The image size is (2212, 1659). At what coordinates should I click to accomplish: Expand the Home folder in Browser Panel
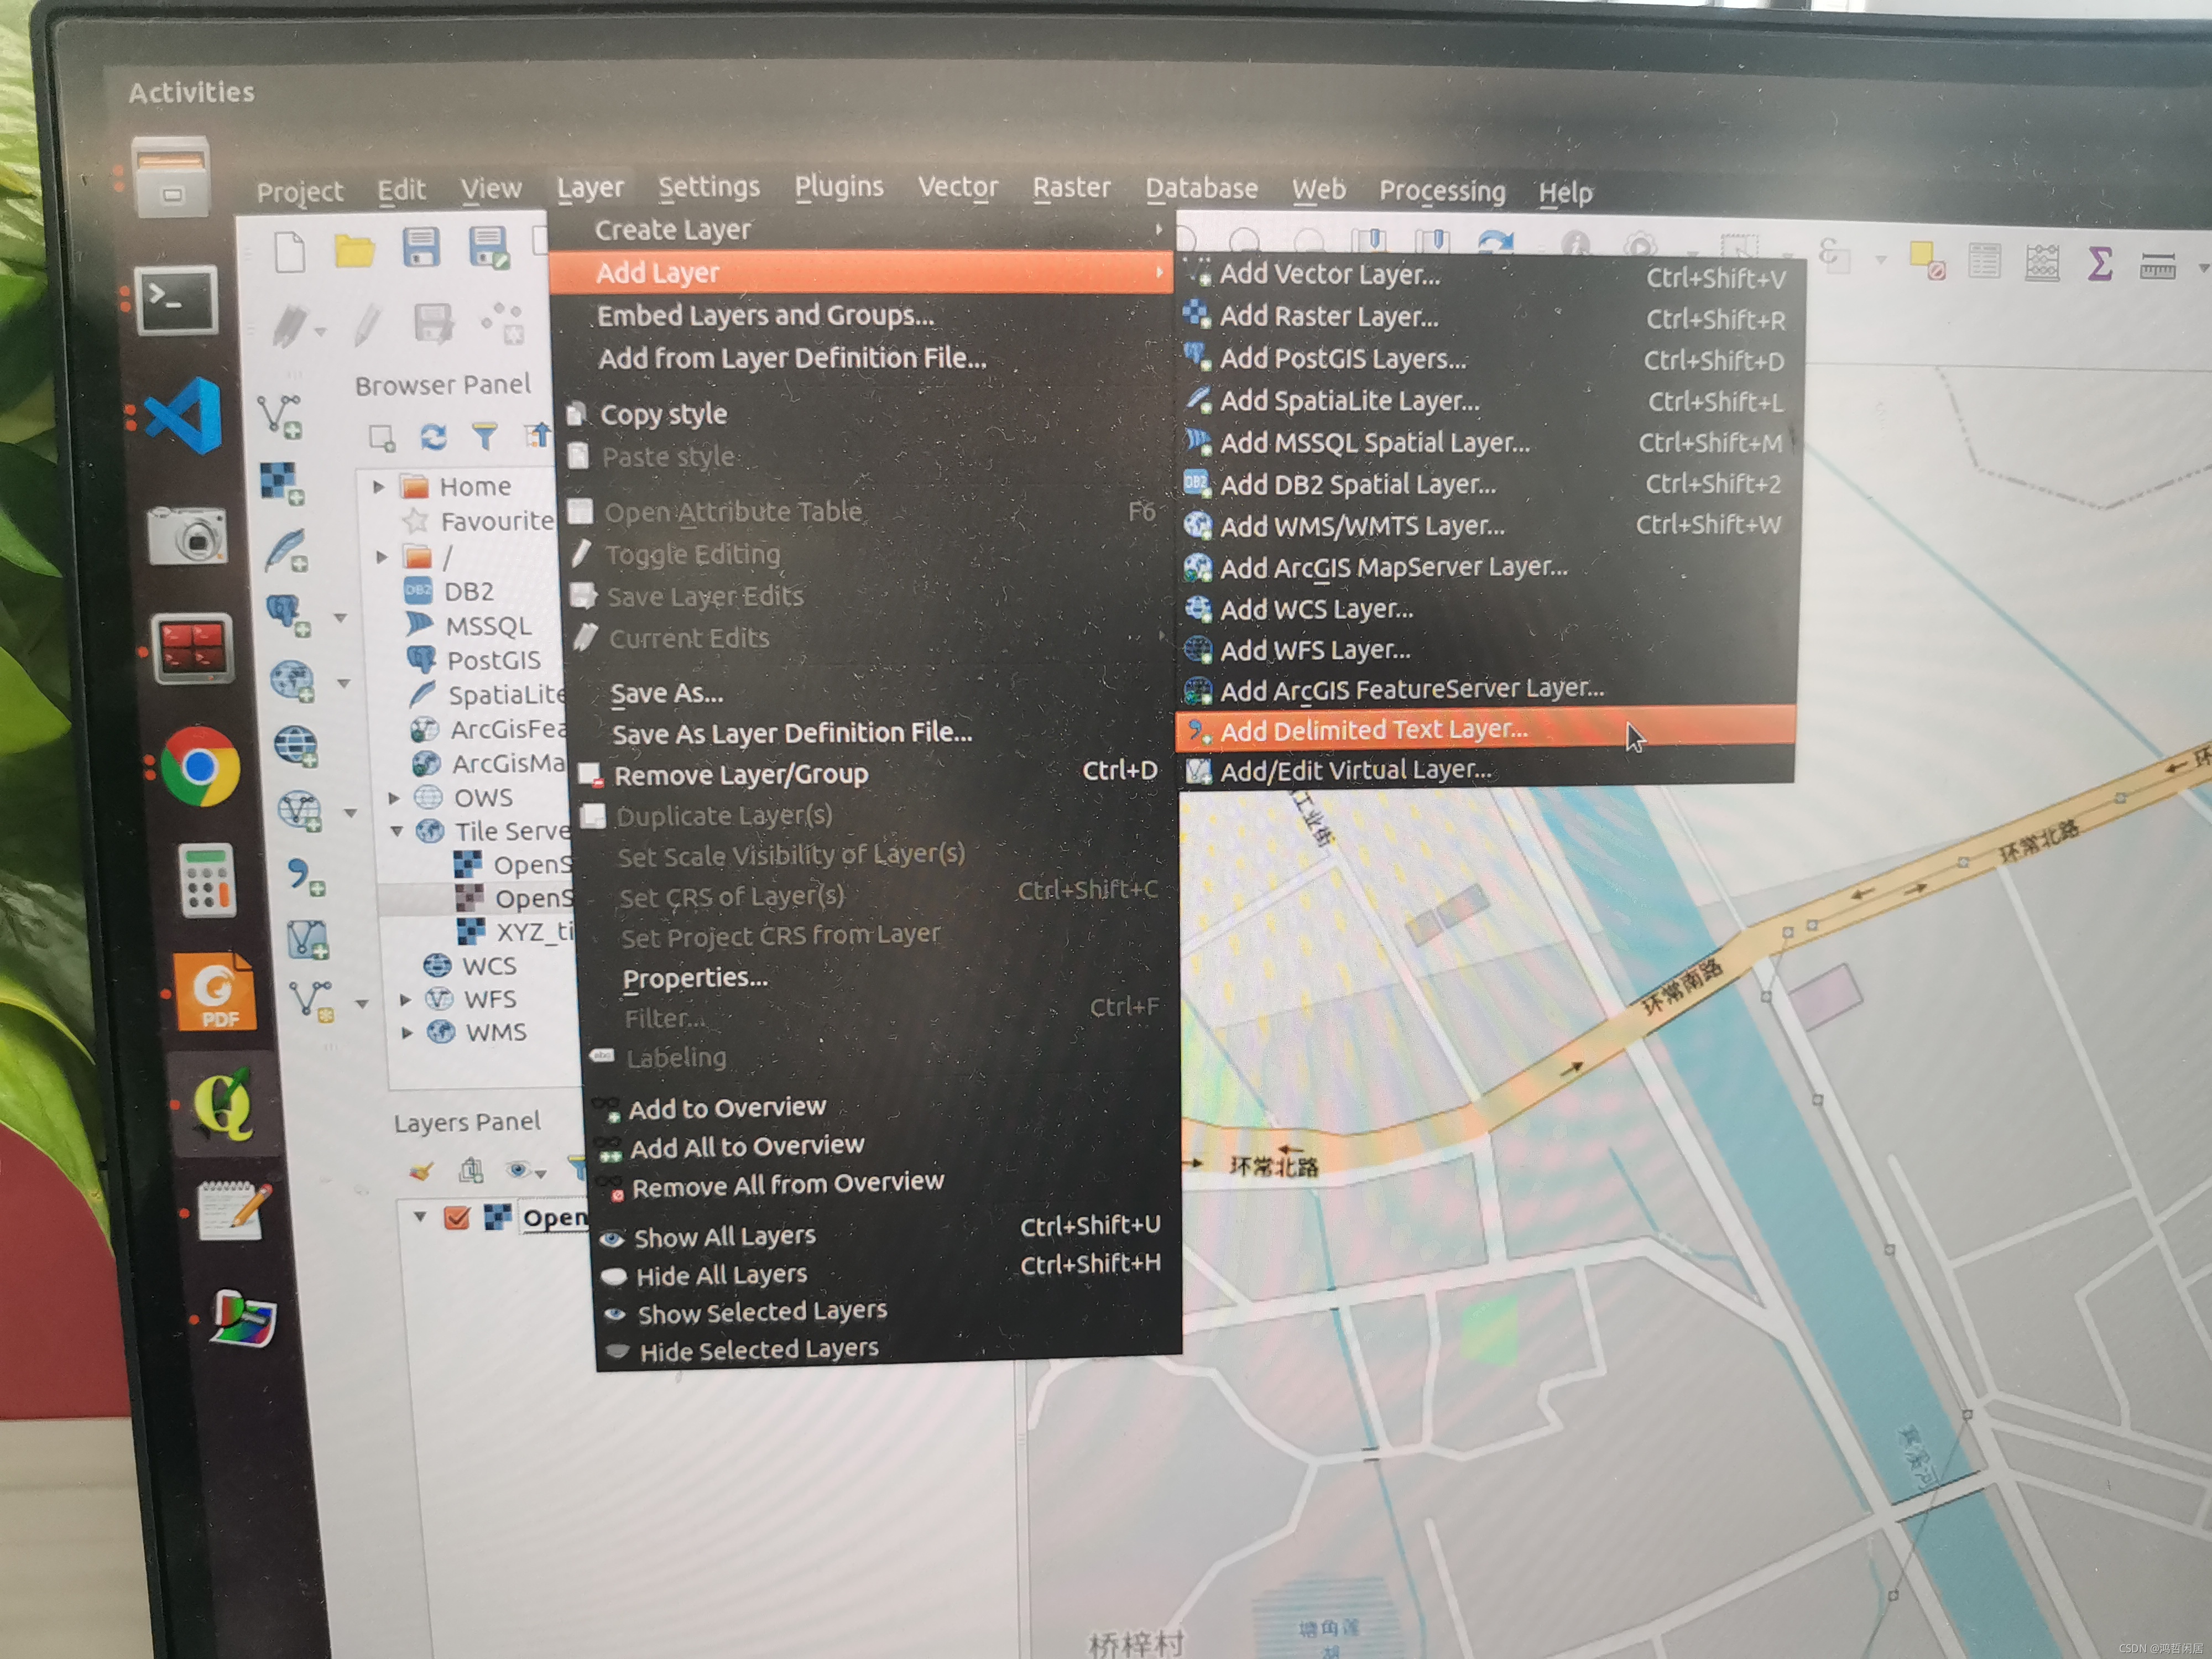click(379, 487)
